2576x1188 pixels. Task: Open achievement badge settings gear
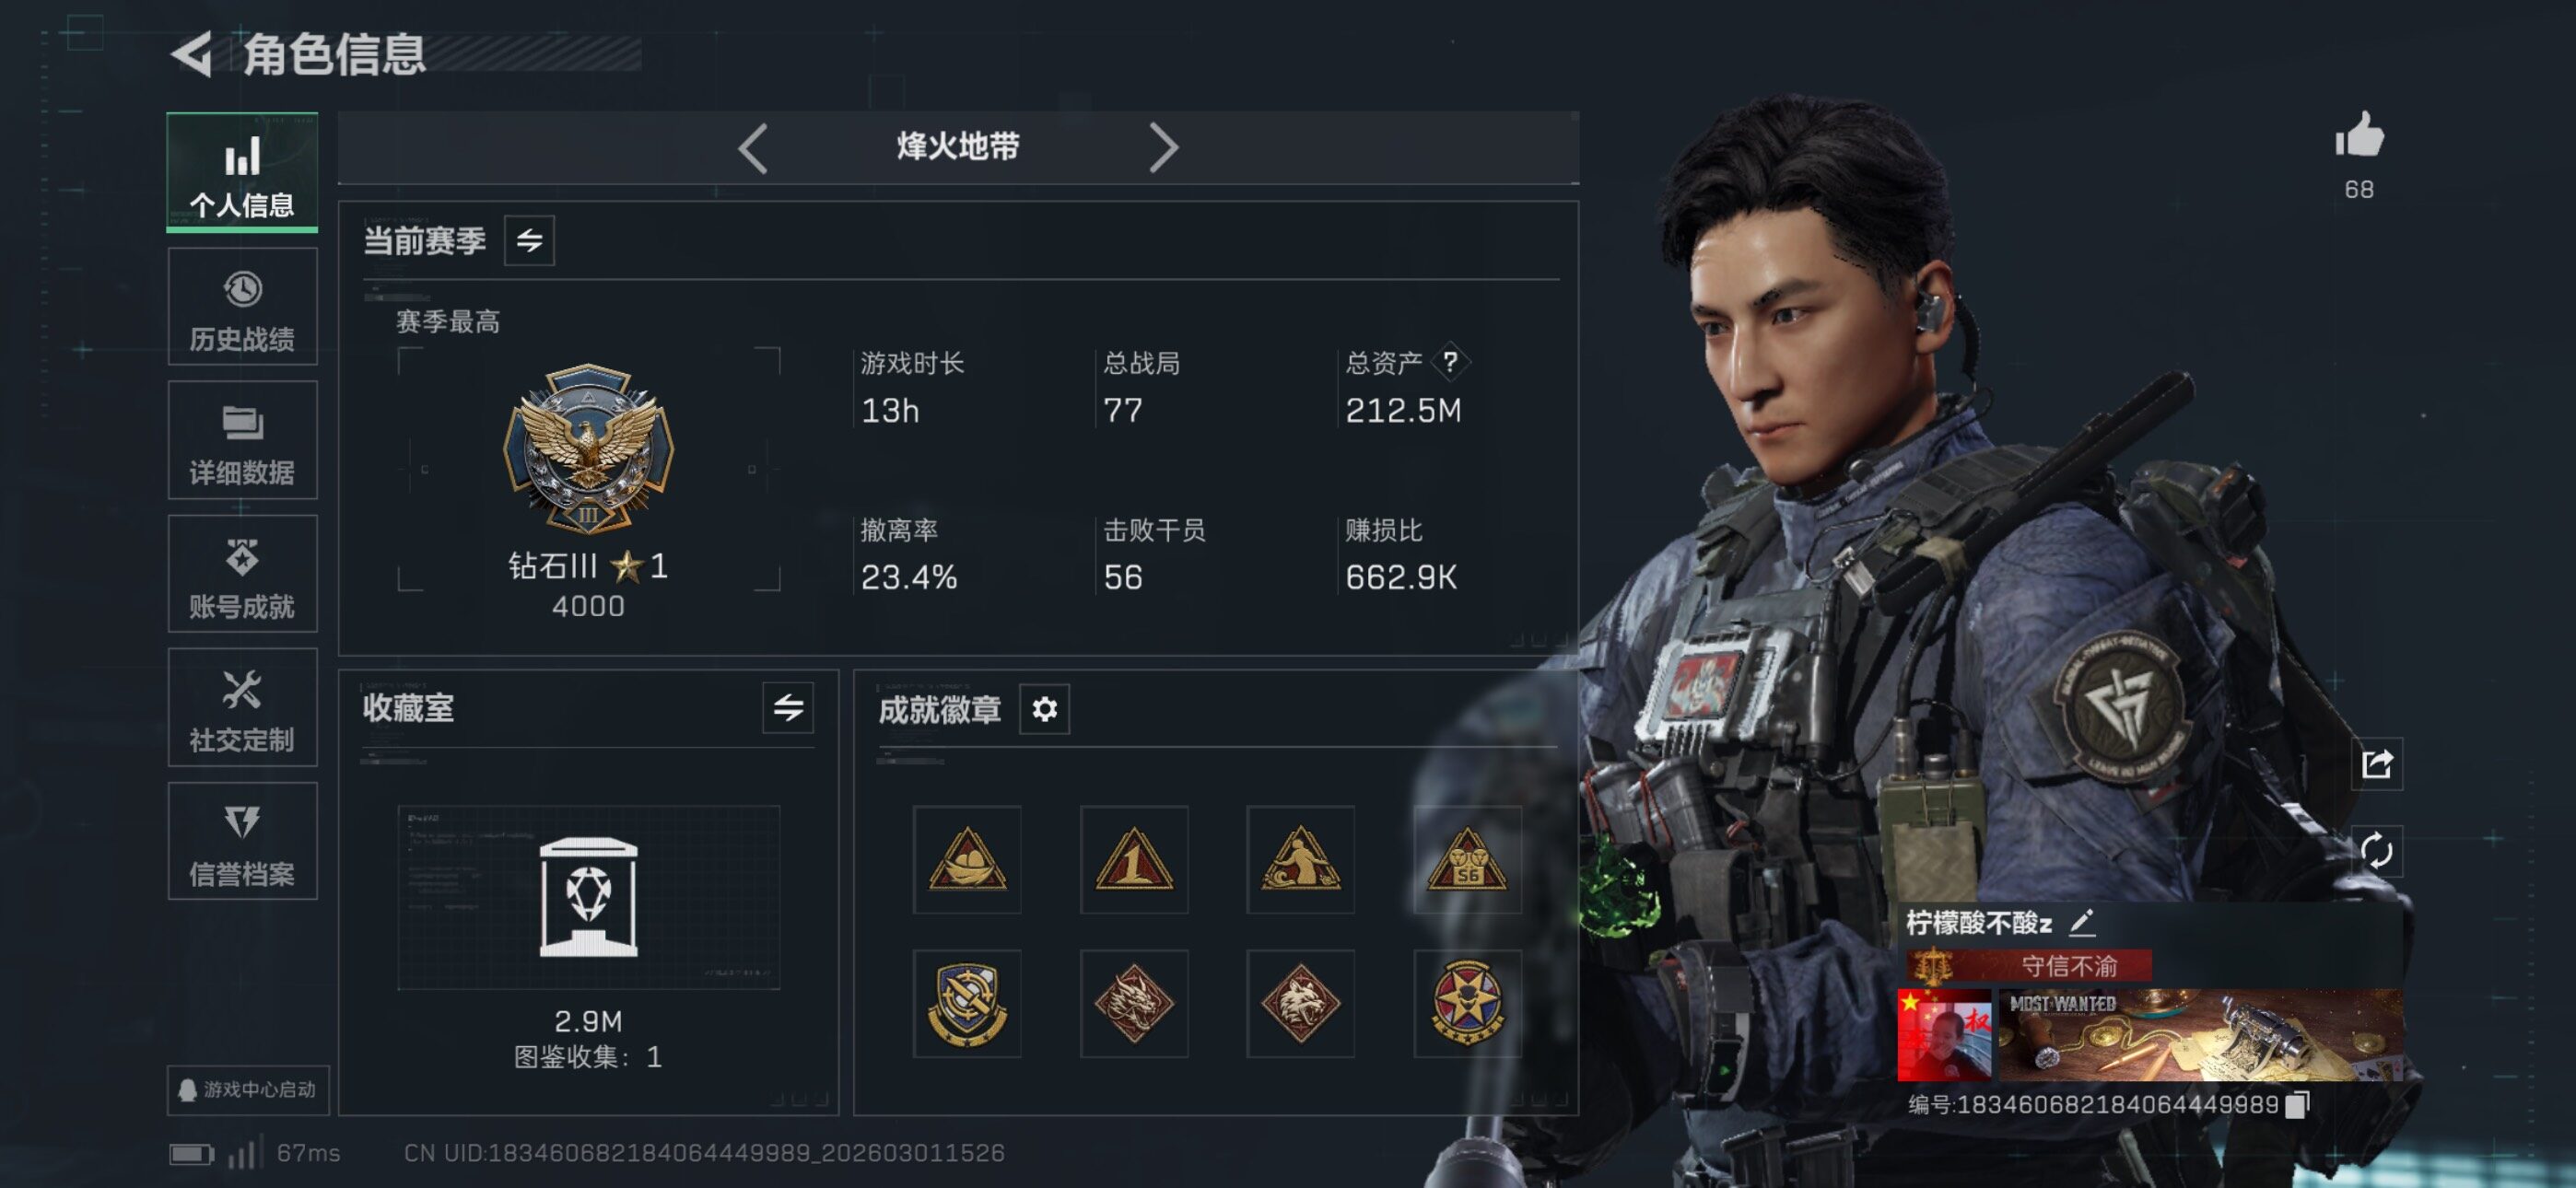click(x=1044, y=709)
